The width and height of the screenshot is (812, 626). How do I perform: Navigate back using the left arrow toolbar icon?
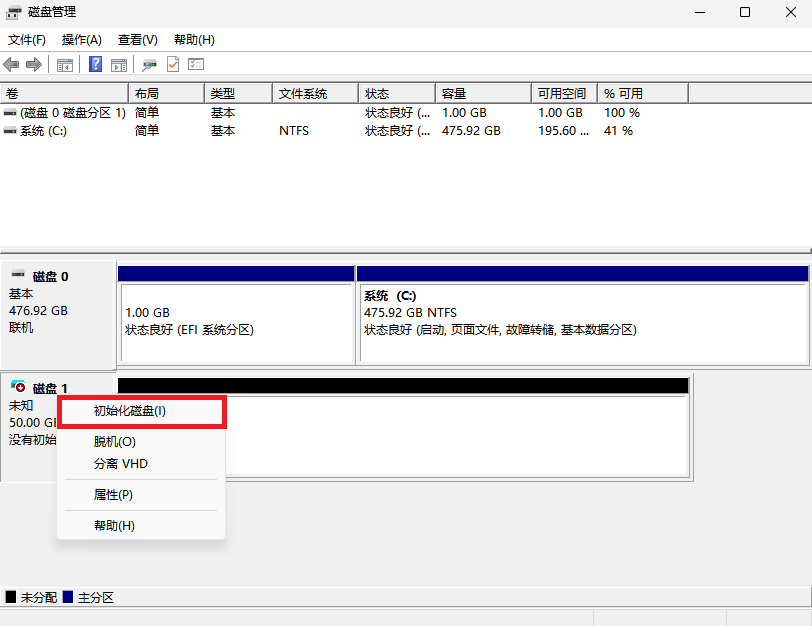[10, 64]
